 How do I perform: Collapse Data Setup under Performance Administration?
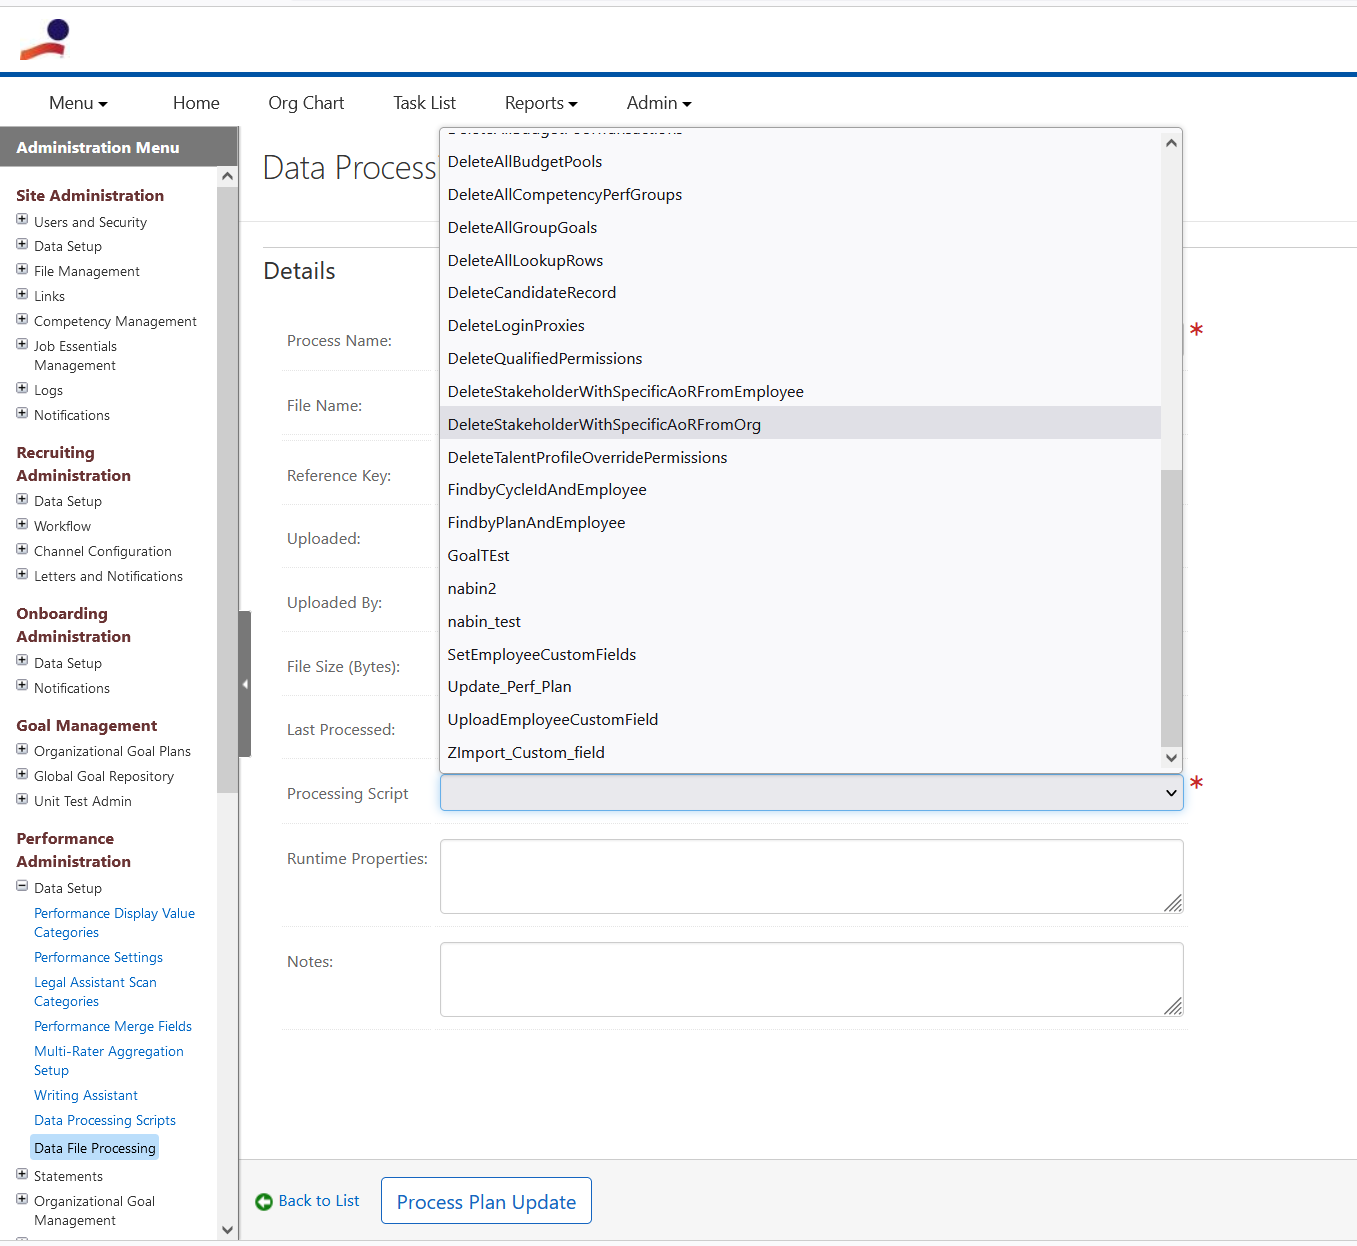tap(22, 886)
